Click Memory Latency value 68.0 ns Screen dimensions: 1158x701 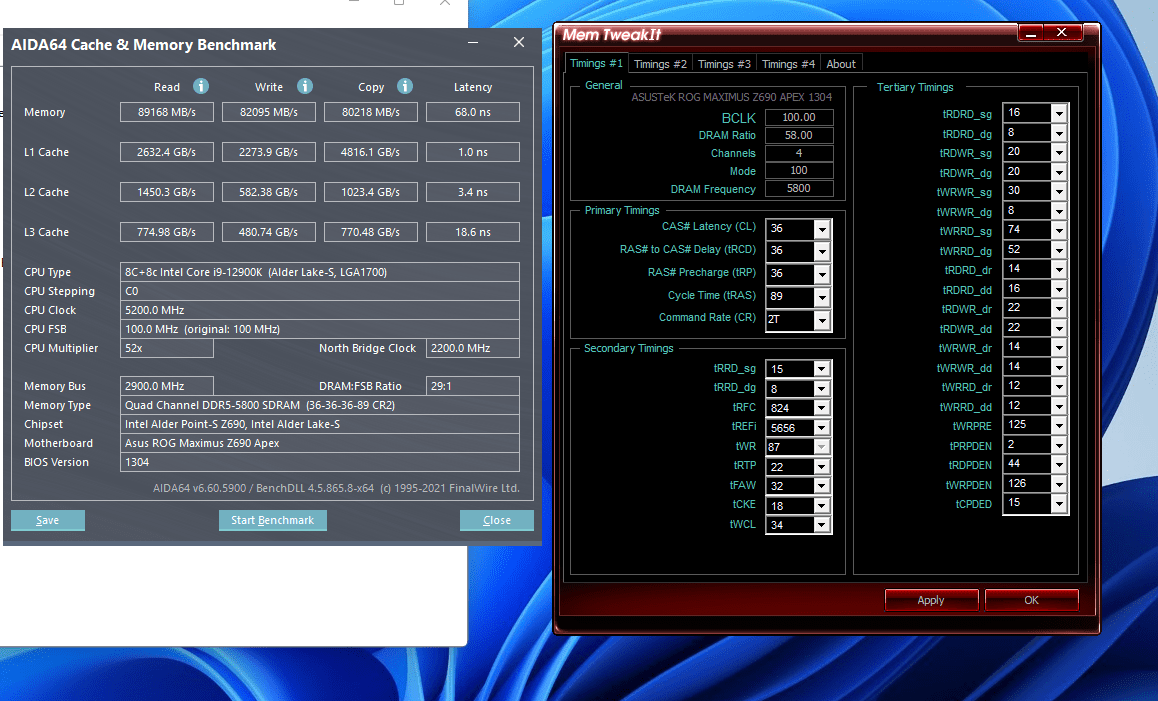pos(473,112)
